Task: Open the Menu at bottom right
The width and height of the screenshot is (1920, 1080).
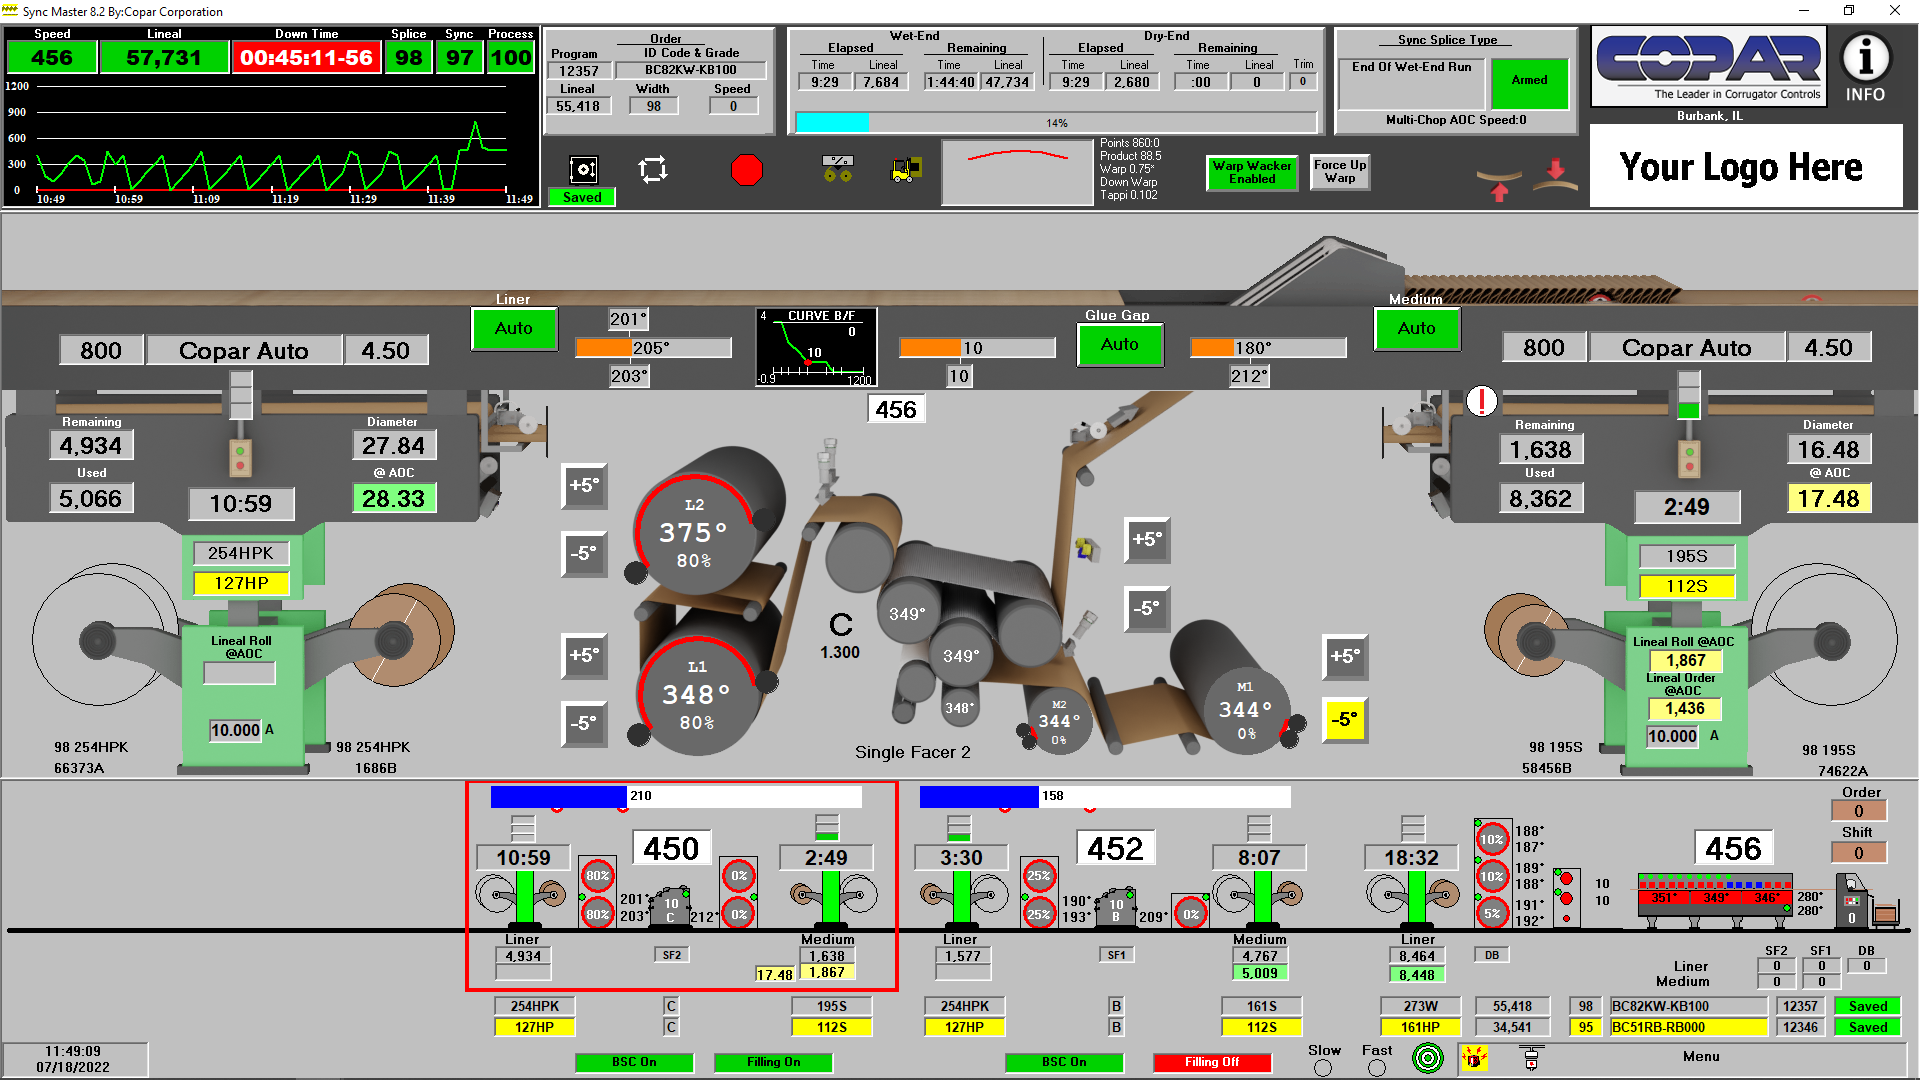Action: 1701,1057
